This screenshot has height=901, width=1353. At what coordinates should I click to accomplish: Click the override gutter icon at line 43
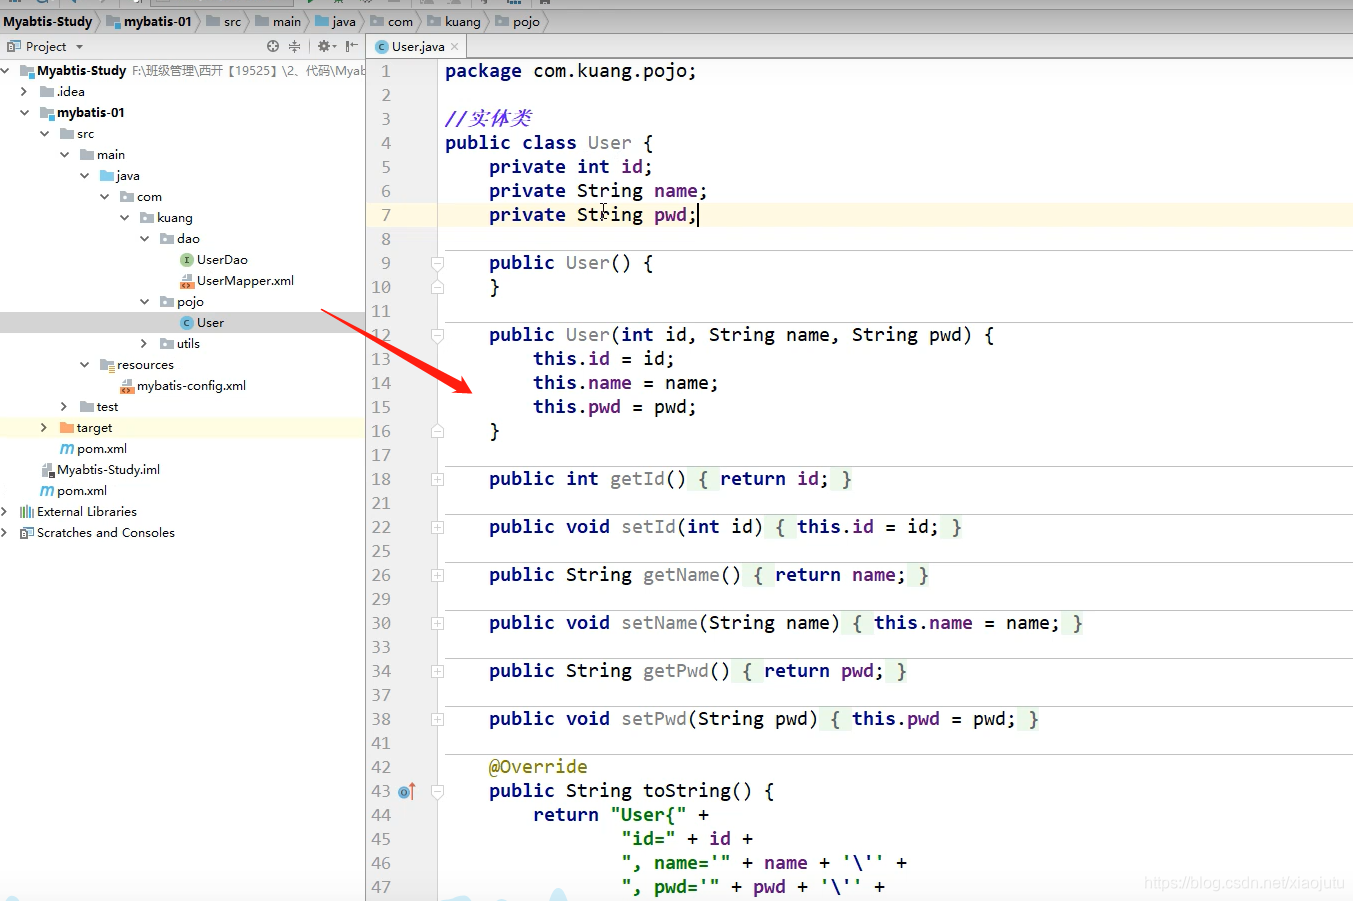(406, 791)
